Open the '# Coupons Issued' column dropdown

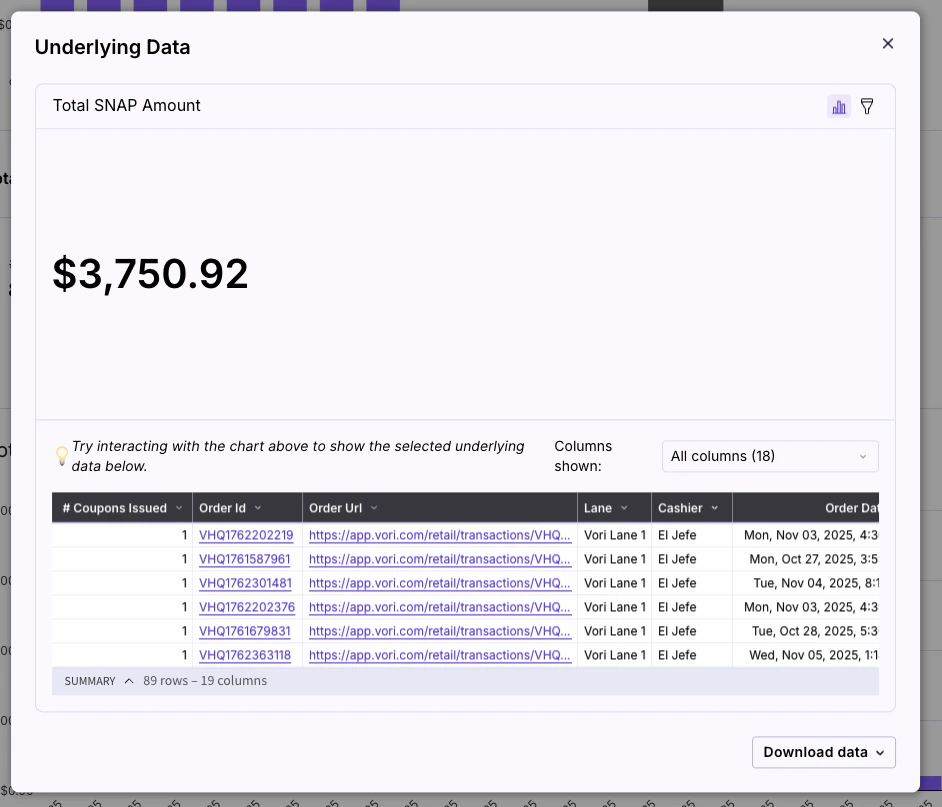pos(180,507)
